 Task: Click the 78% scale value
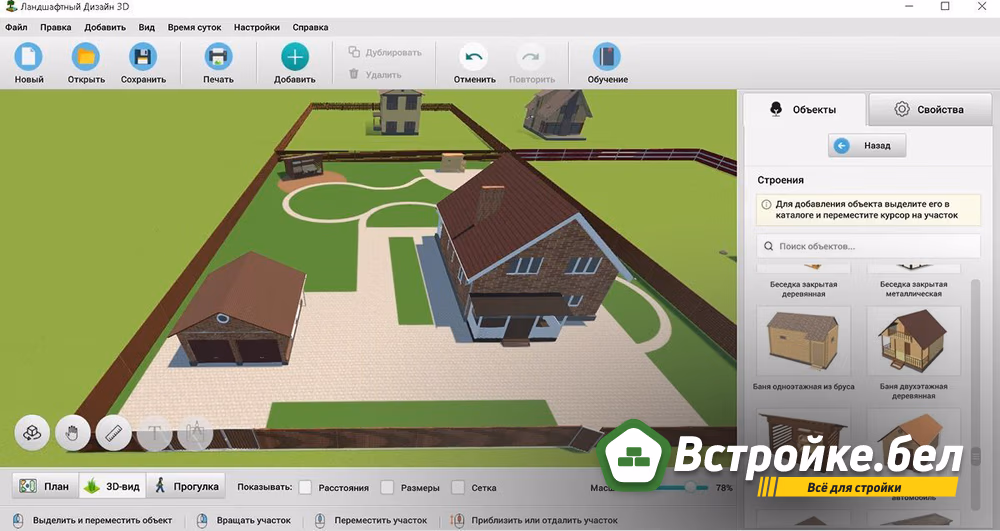[724, 488]
